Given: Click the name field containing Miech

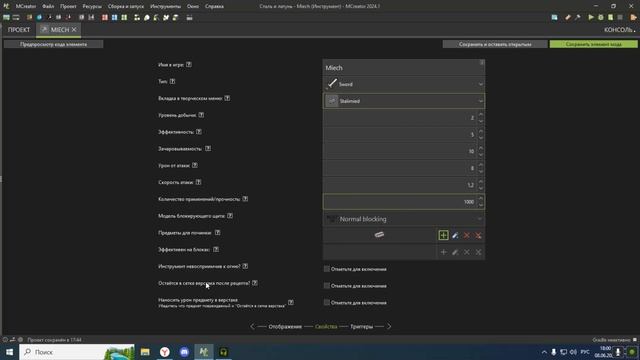Looking at the screenshot, I should 404,68.
